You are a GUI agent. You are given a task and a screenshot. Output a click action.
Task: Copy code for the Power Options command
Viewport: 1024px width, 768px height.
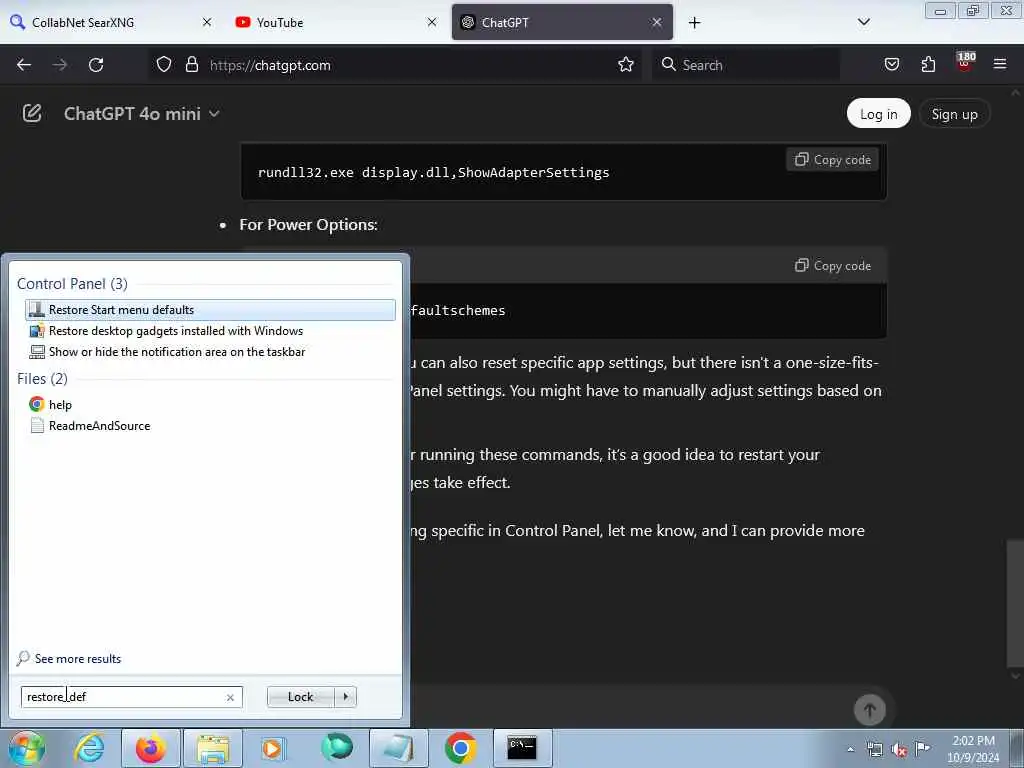tap(833, 265)
